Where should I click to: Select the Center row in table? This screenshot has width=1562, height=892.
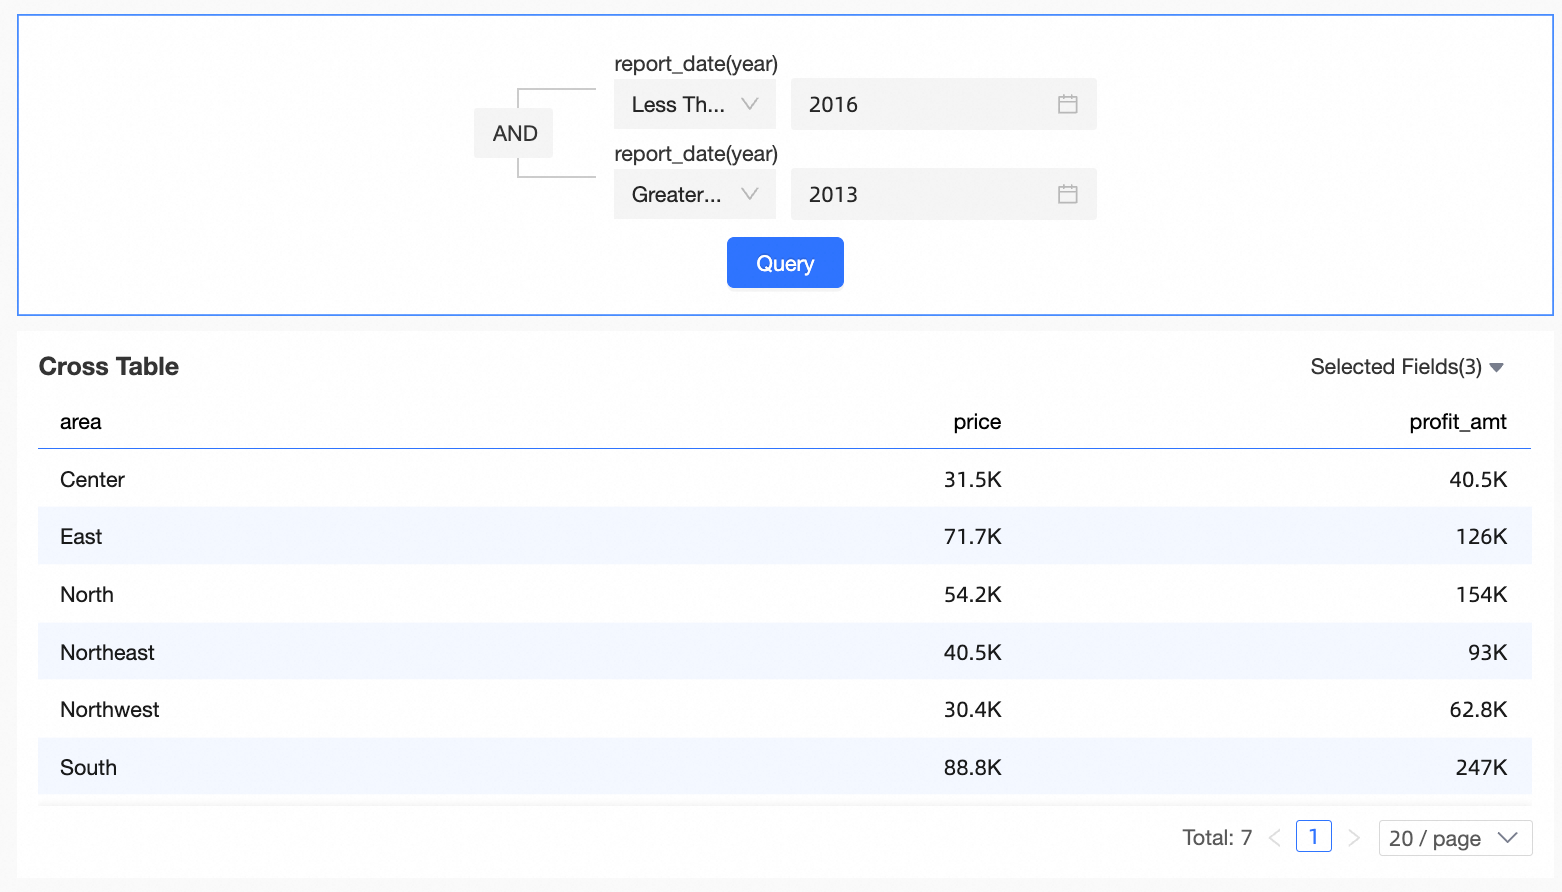92,480
